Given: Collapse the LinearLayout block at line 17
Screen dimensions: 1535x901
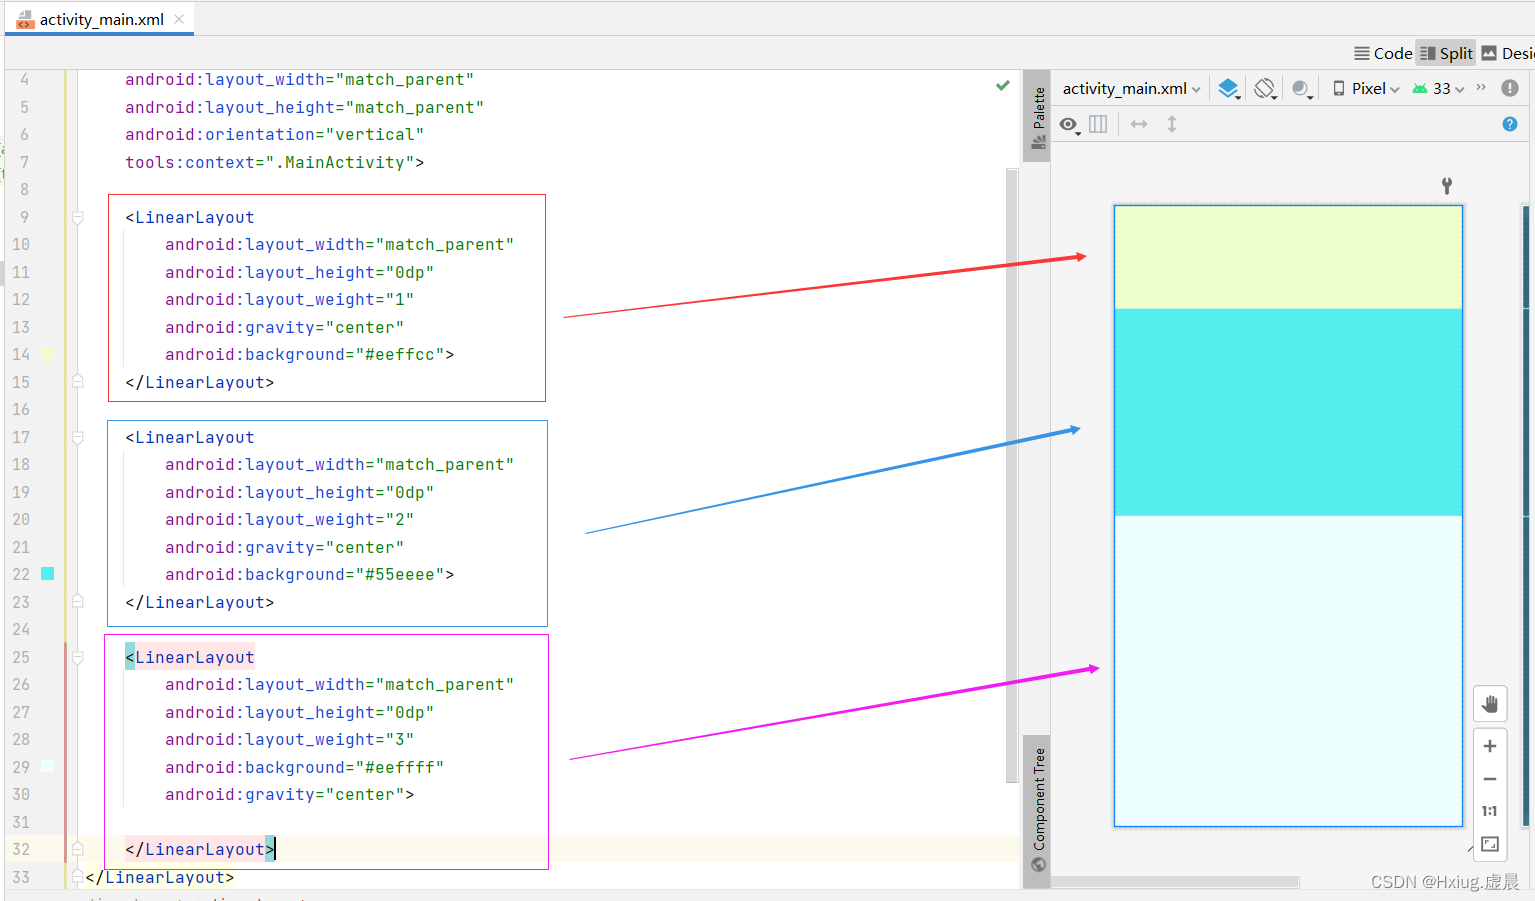Looking at the screenshot, I should [77, 437].
